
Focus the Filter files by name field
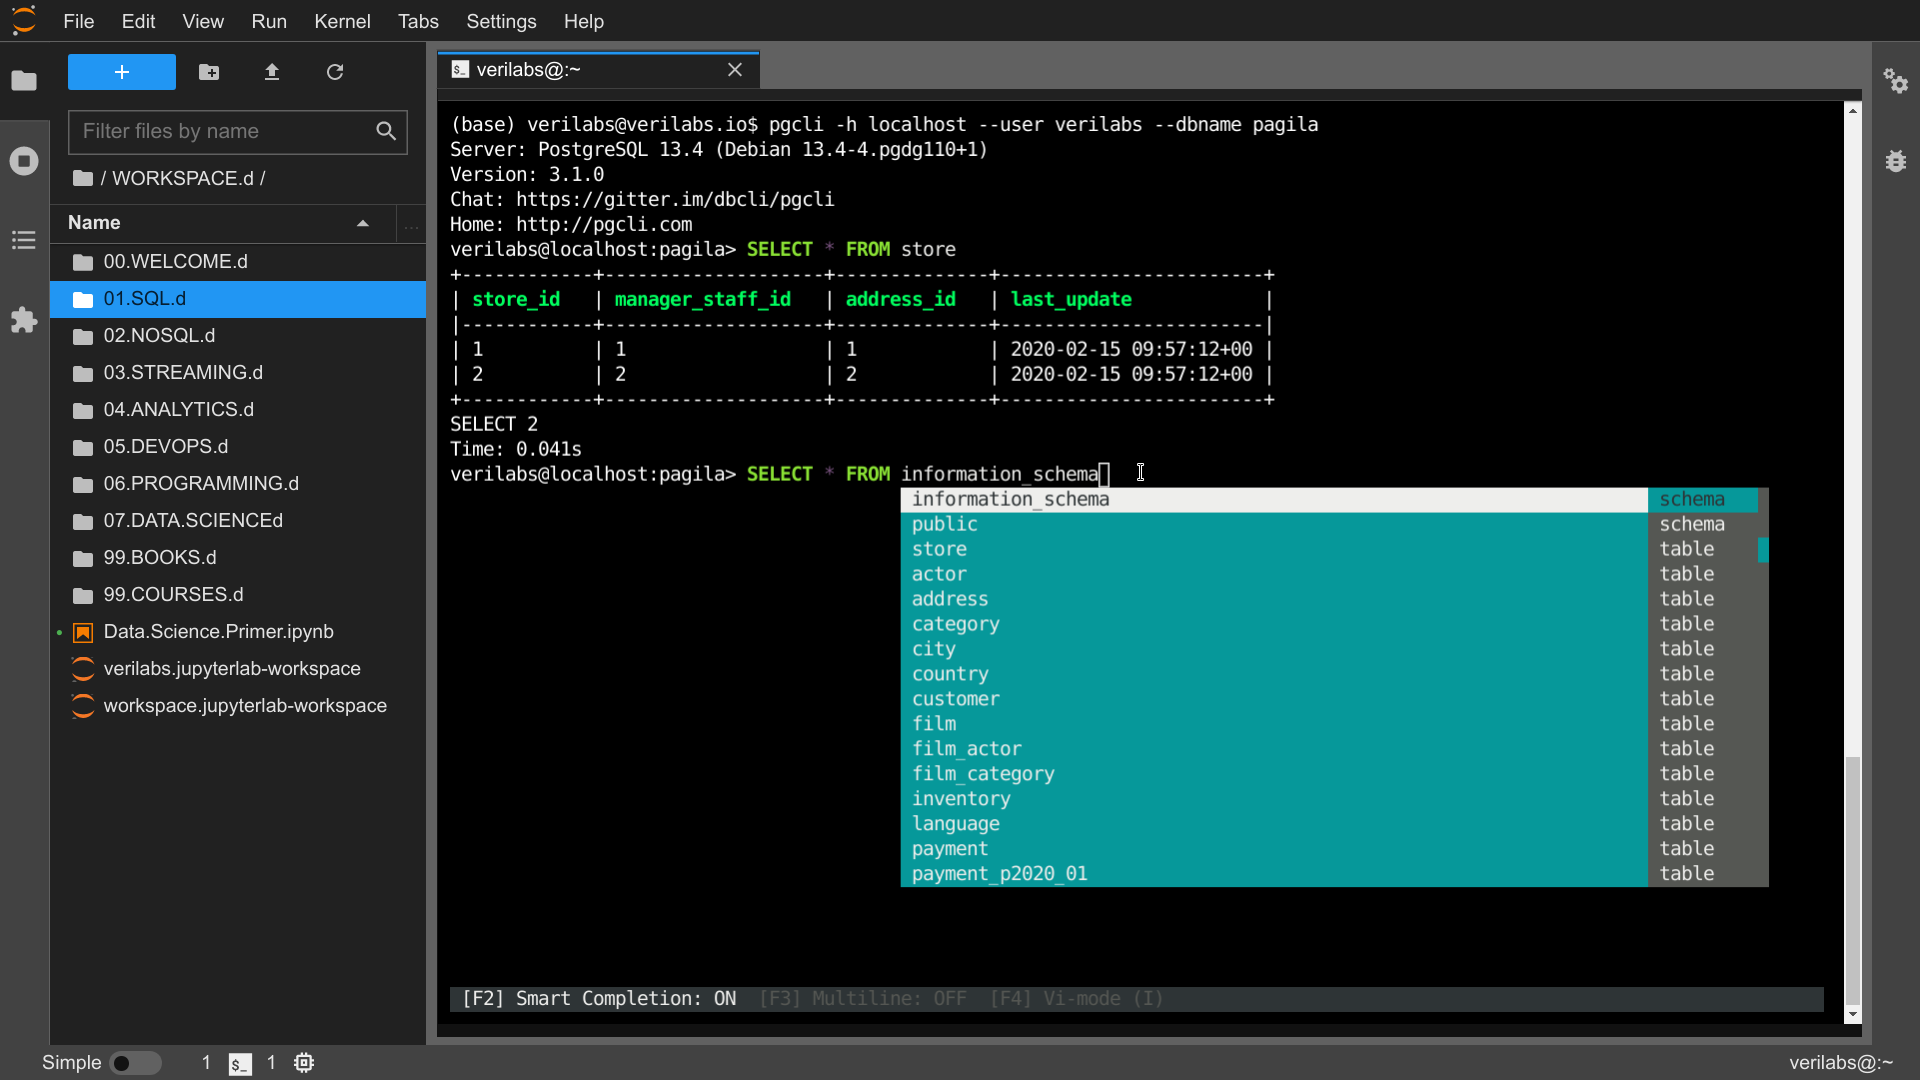pyautogui.click(x=238, y=132)
